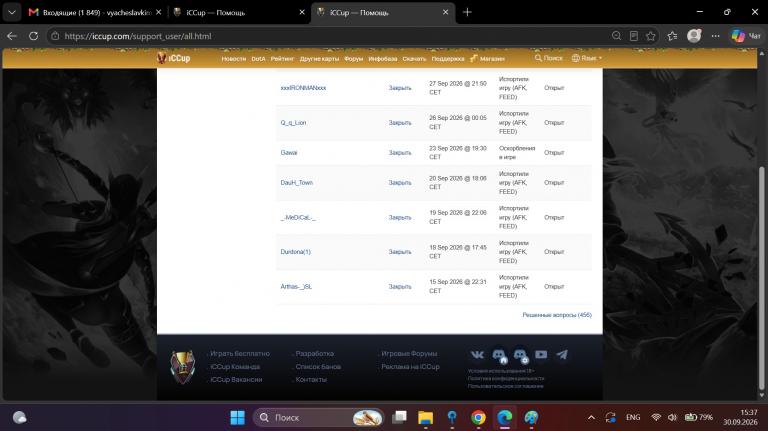Click the weather widget icon on taskbar

coord(20,417)
